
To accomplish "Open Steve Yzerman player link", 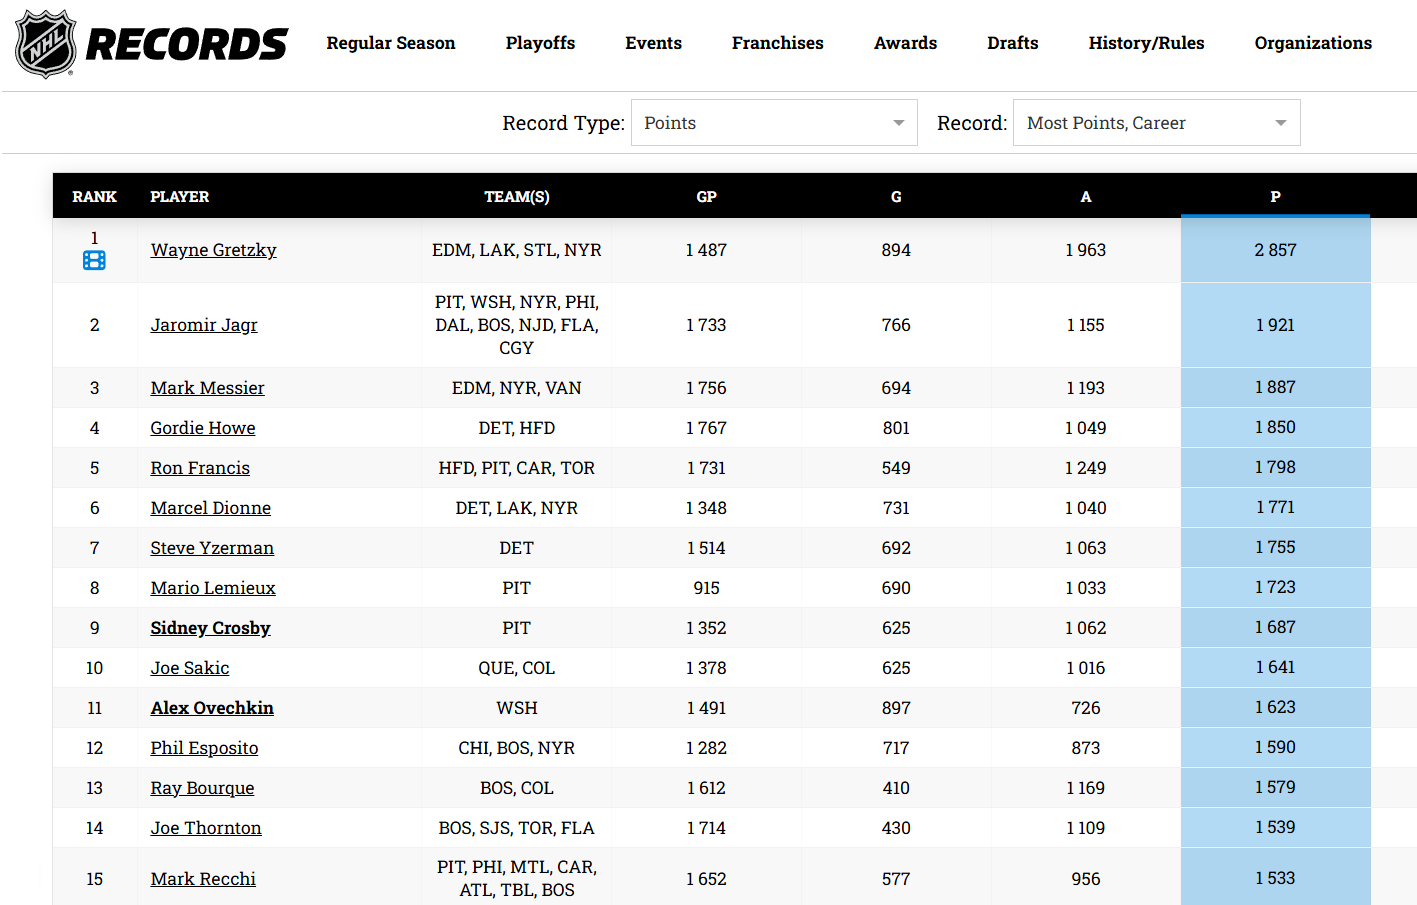I will click(212, 548).
